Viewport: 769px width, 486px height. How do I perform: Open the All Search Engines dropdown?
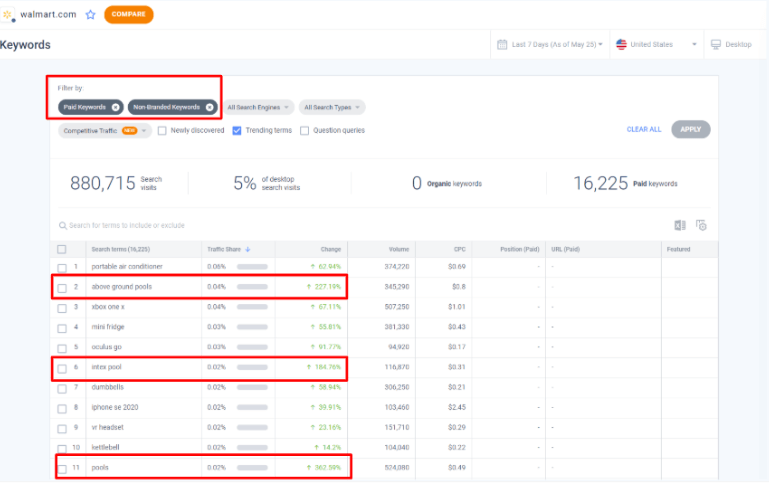[258, 107]
